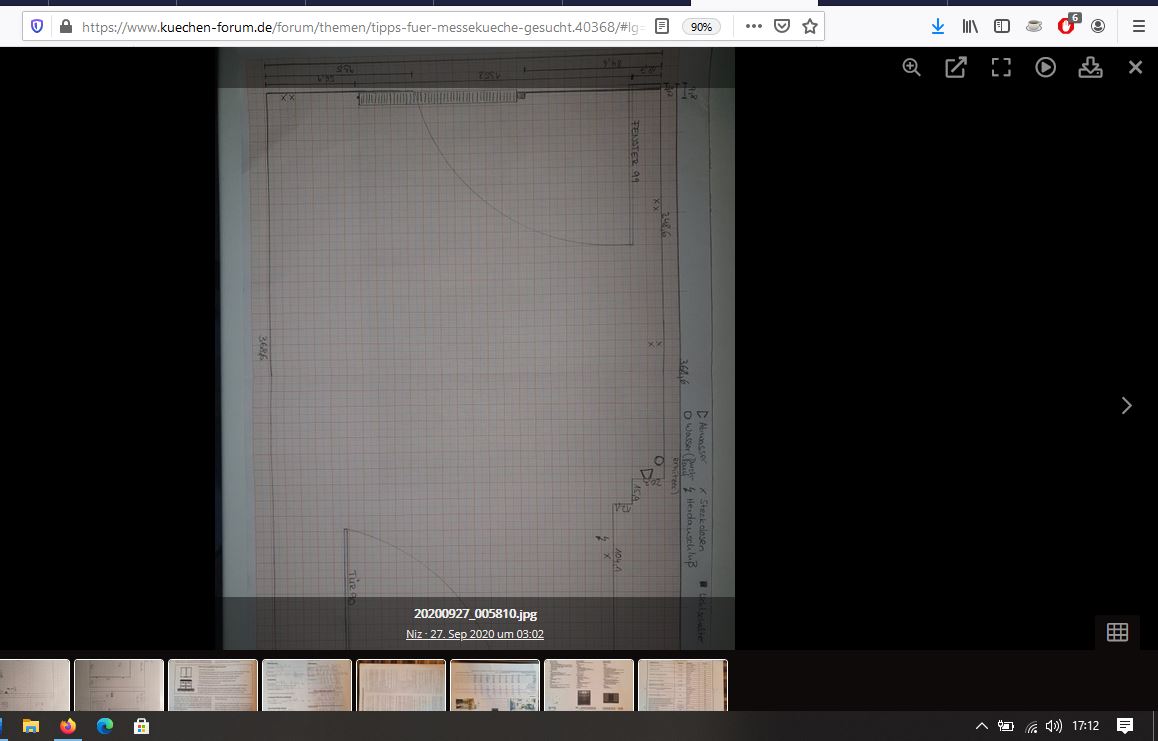Zoom into the floor plan image

(x=911, y=67)
